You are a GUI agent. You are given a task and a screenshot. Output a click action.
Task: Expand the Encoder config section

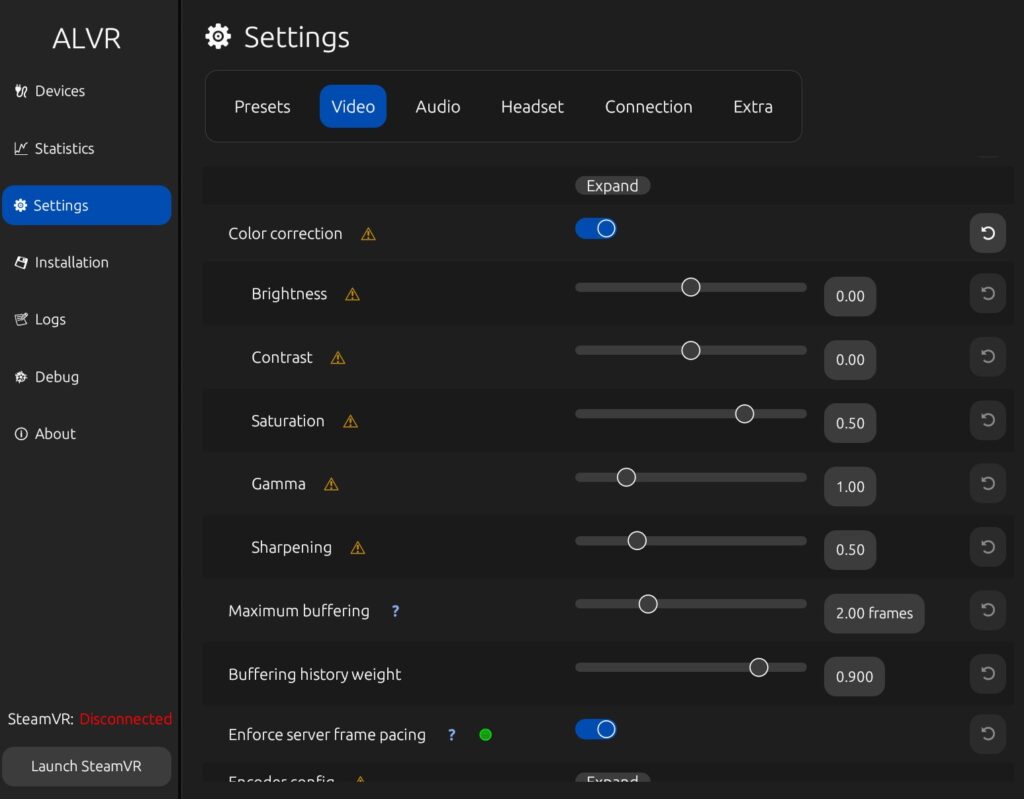point(612,778)
